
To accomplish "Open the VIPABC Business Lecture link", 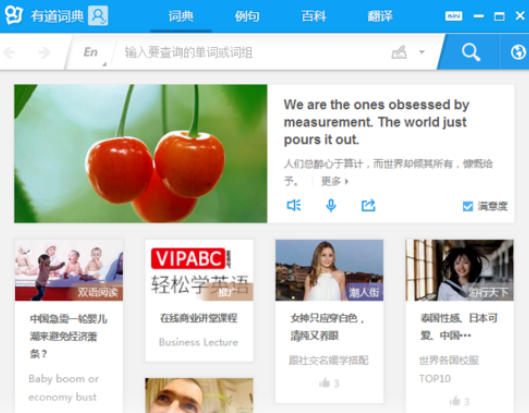I will tap(199, 300).
